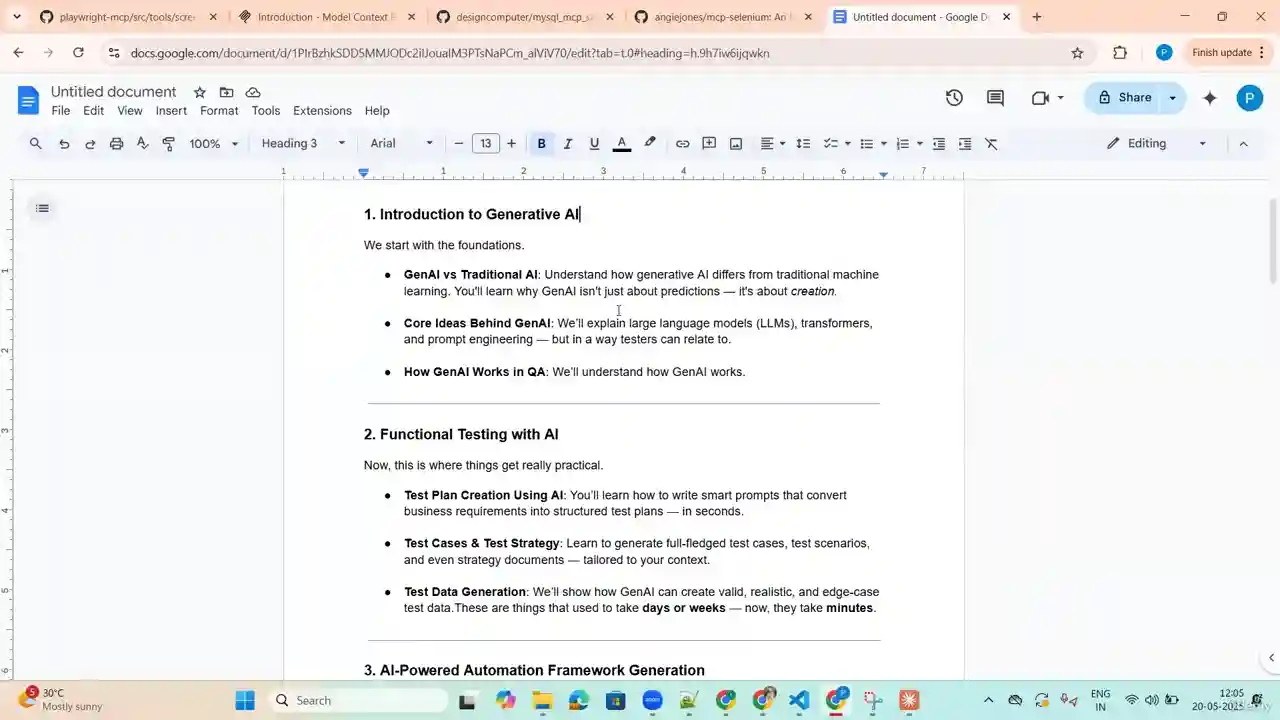Open the Insert menu
This screenshot has height=720, width=1280.
(x=171, y=111)
